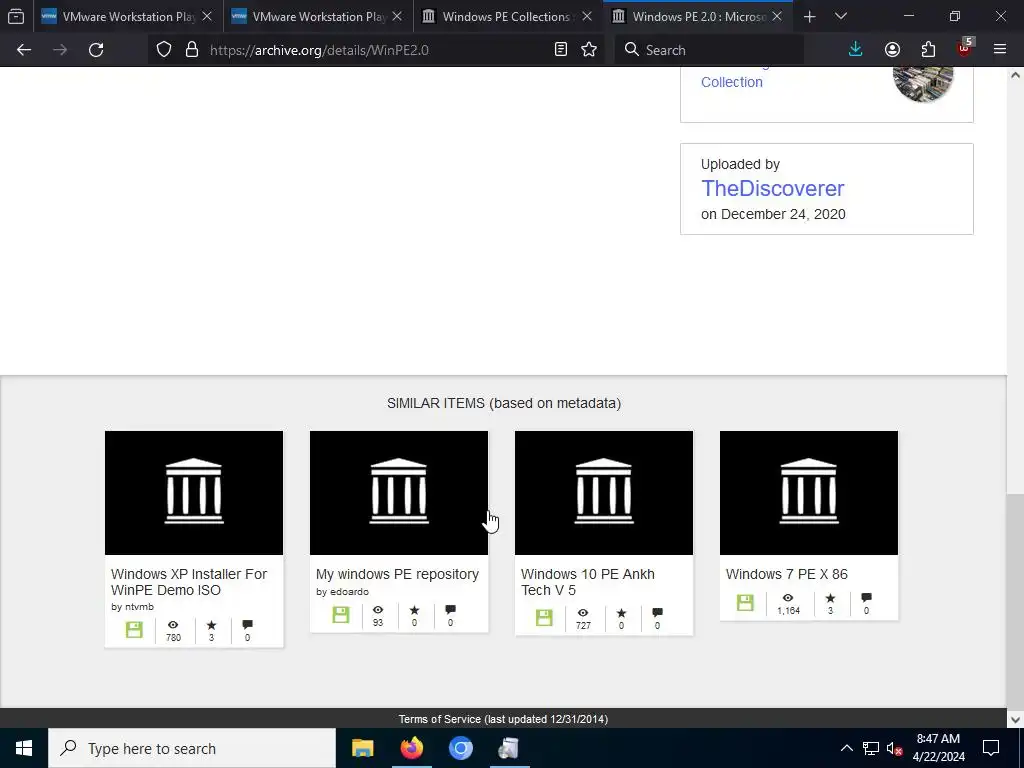1024x768 pixels.
Task: Open File Explorer from taskbar
Action: click(362, 748)
